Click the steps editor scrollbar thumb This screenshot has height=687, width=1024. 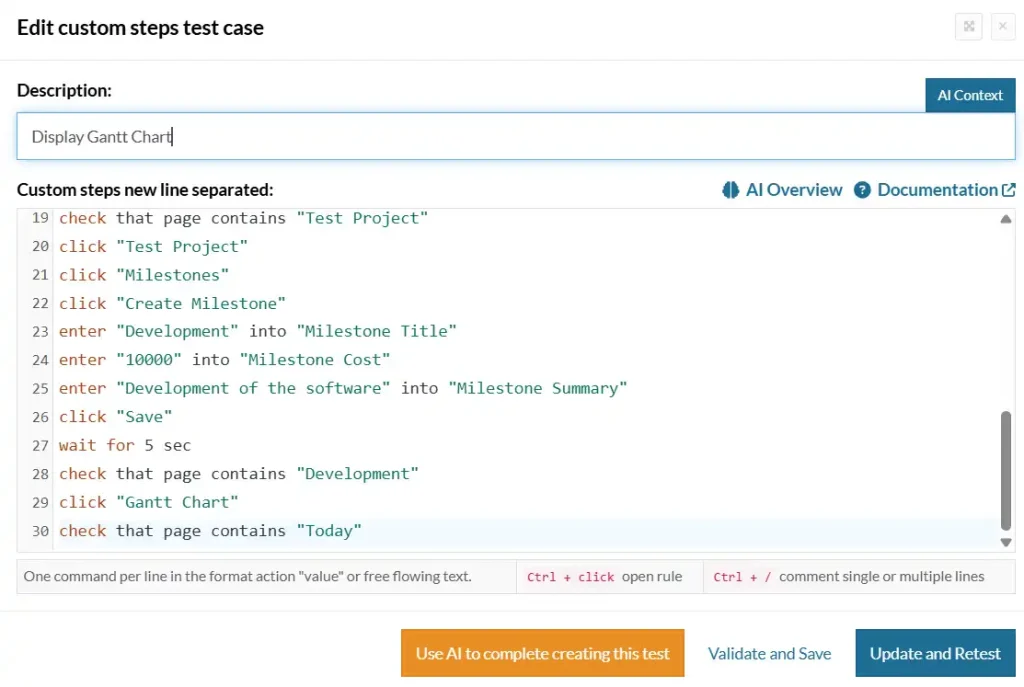[x=1006, y=470]
